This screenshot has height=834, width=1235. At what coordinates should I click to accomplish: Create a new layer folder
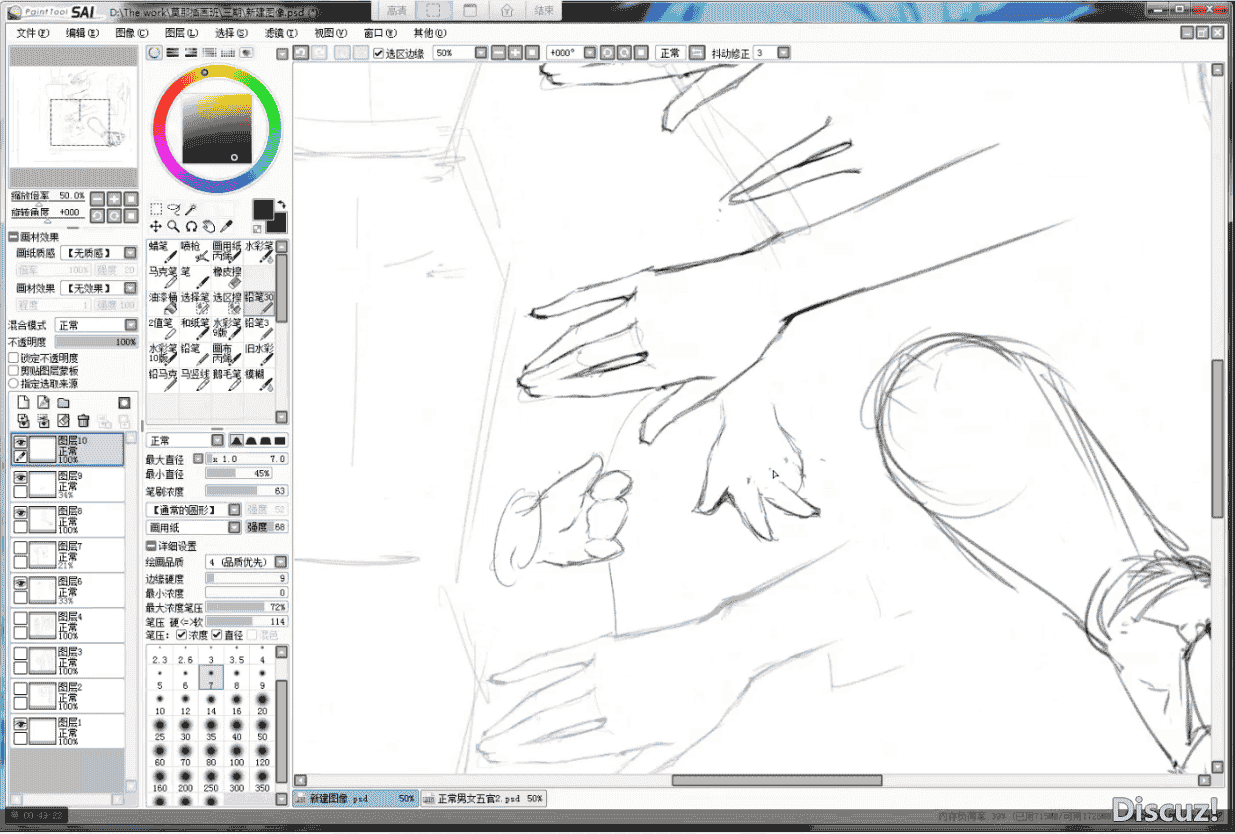[63, 403]
